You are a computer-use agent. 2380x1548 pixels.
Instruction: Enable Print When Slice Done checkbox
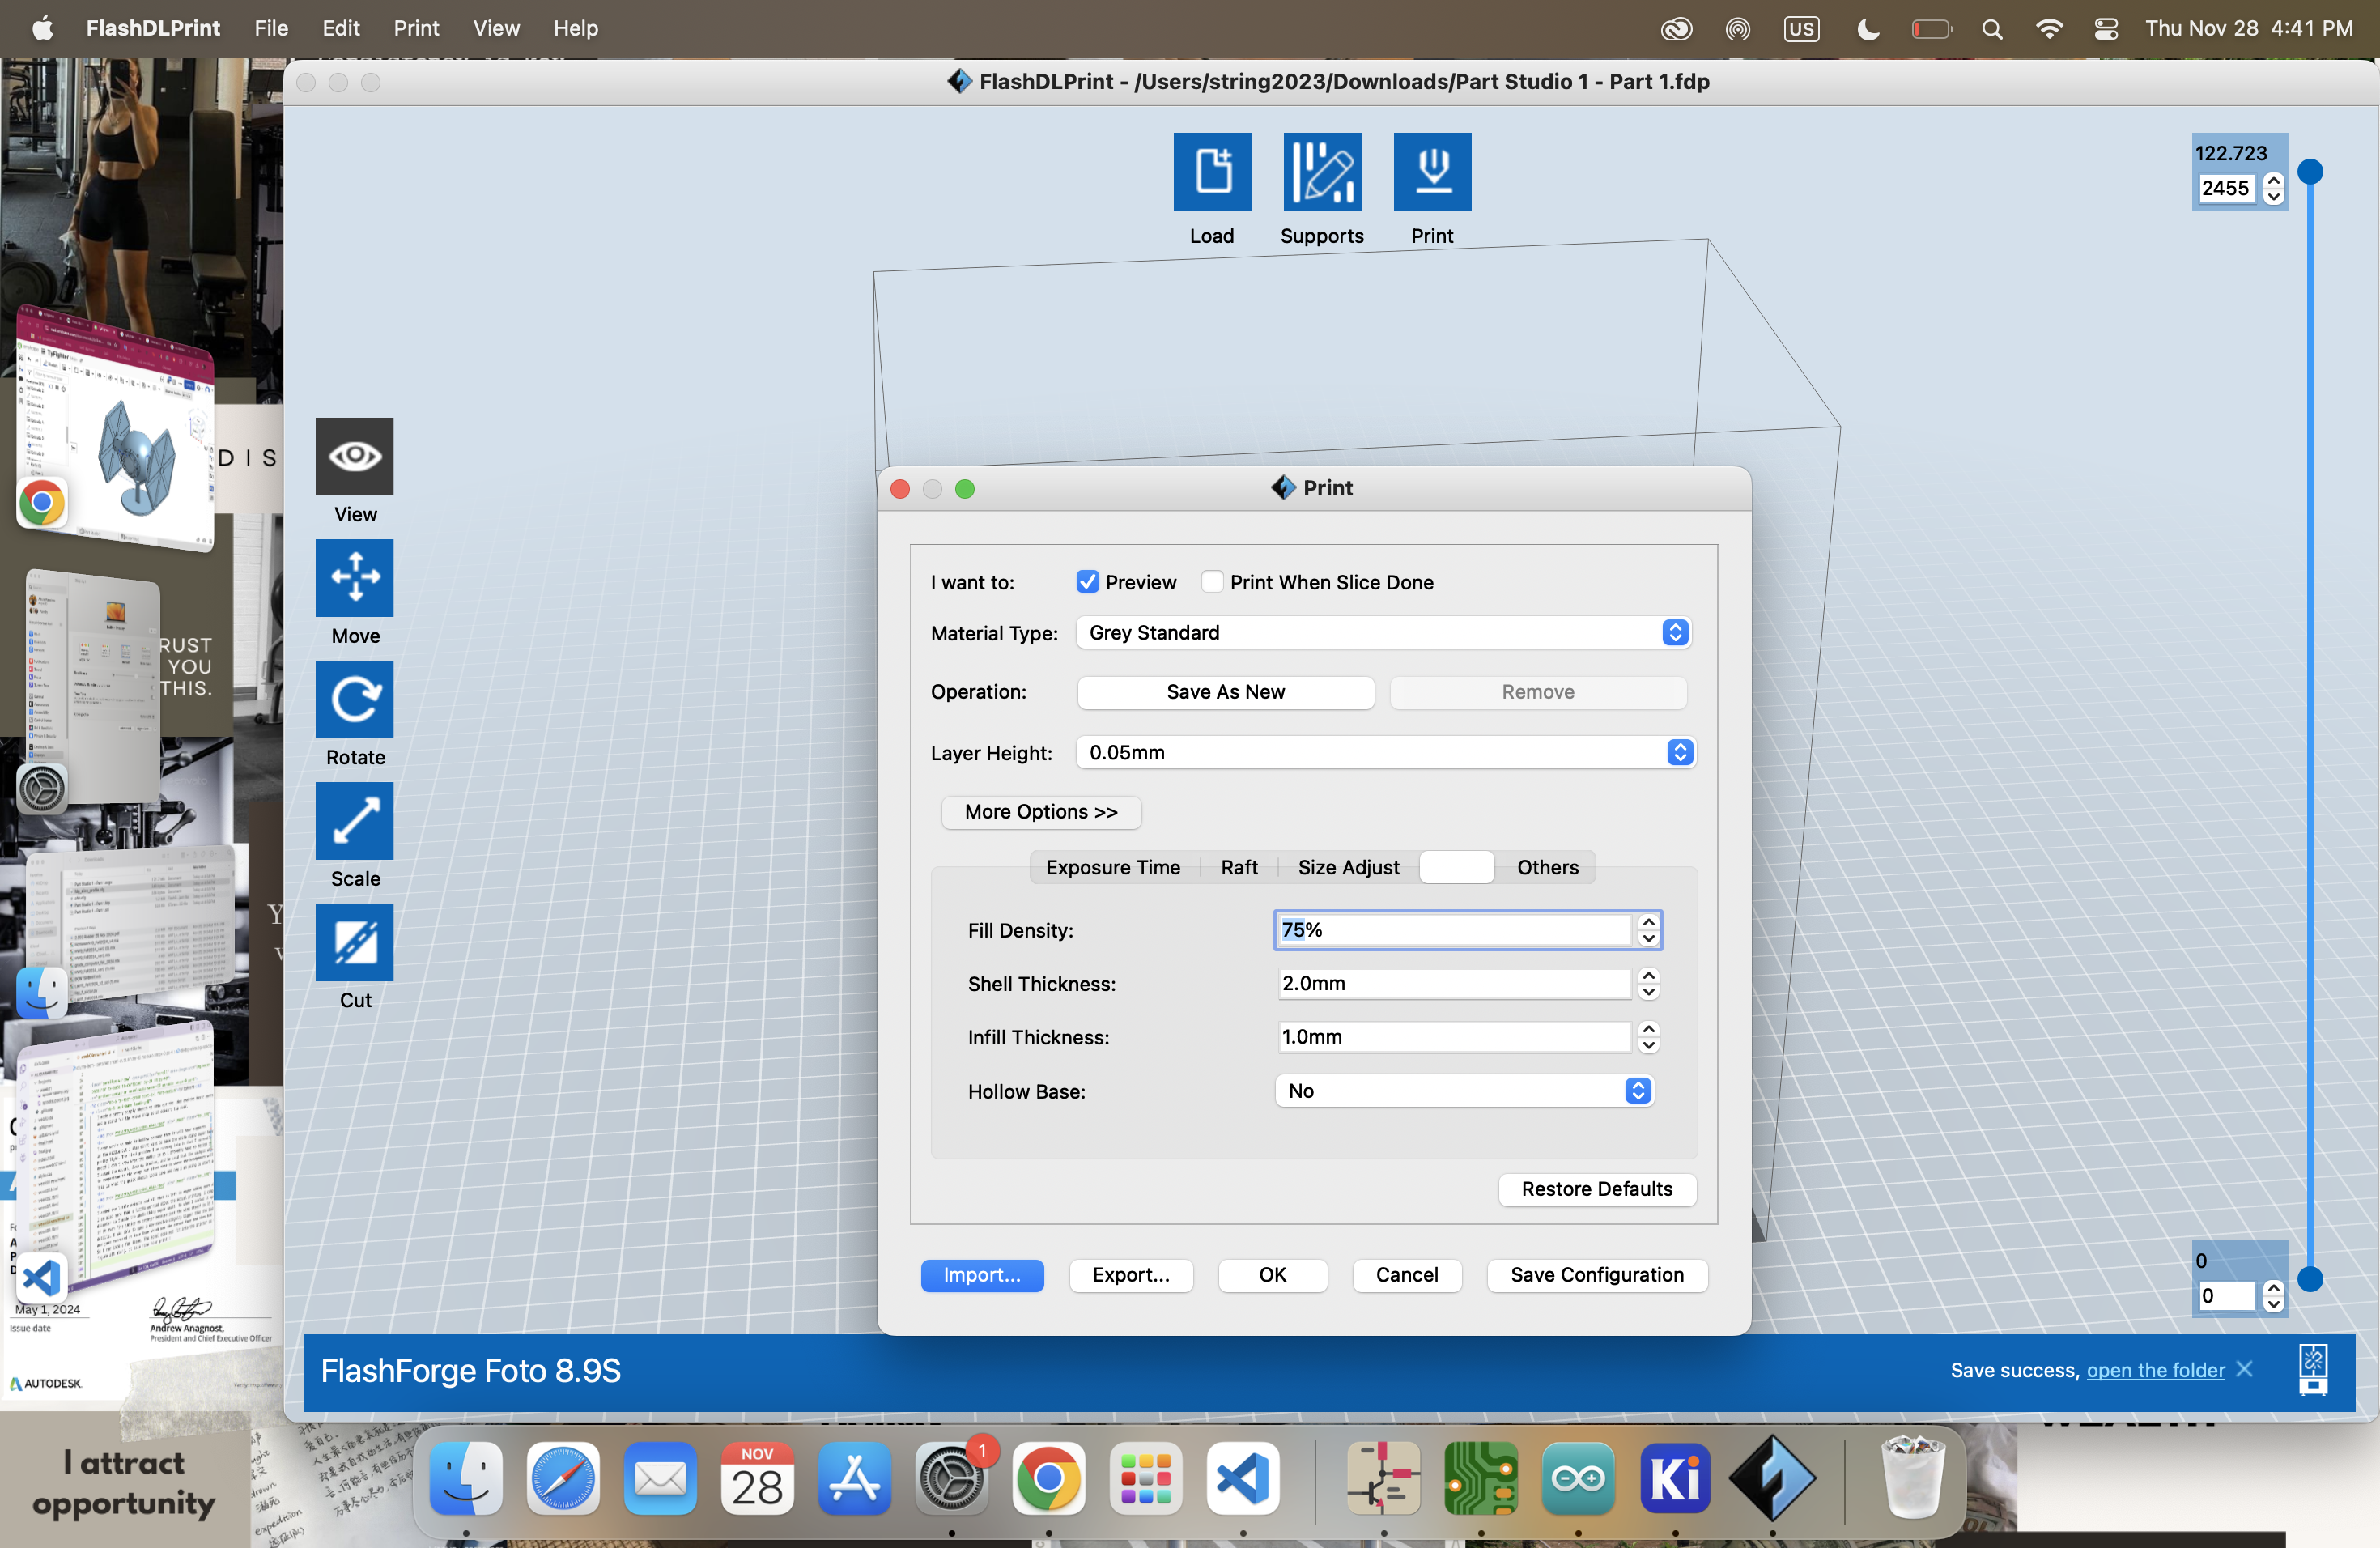[x=1212, y=582]
